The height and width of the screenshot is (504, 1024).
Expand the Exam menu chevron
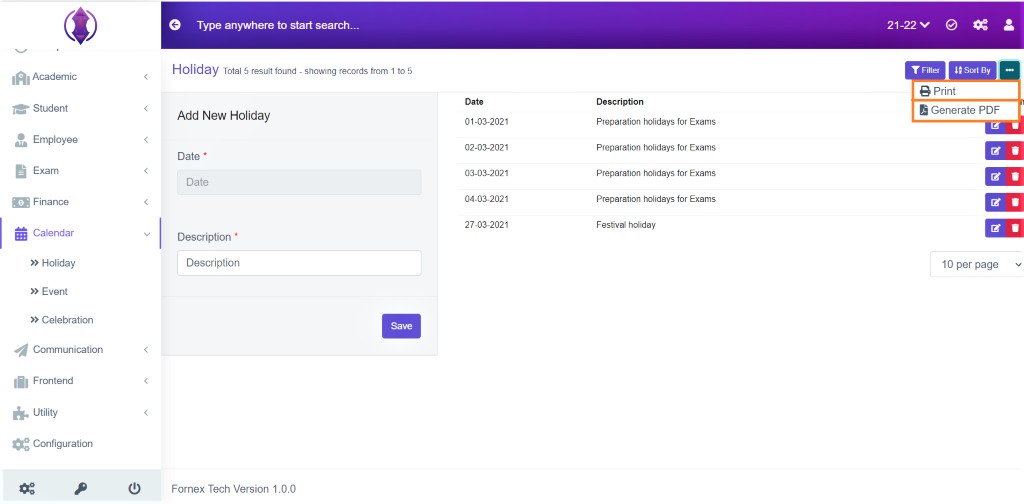(x=146, y=171)
